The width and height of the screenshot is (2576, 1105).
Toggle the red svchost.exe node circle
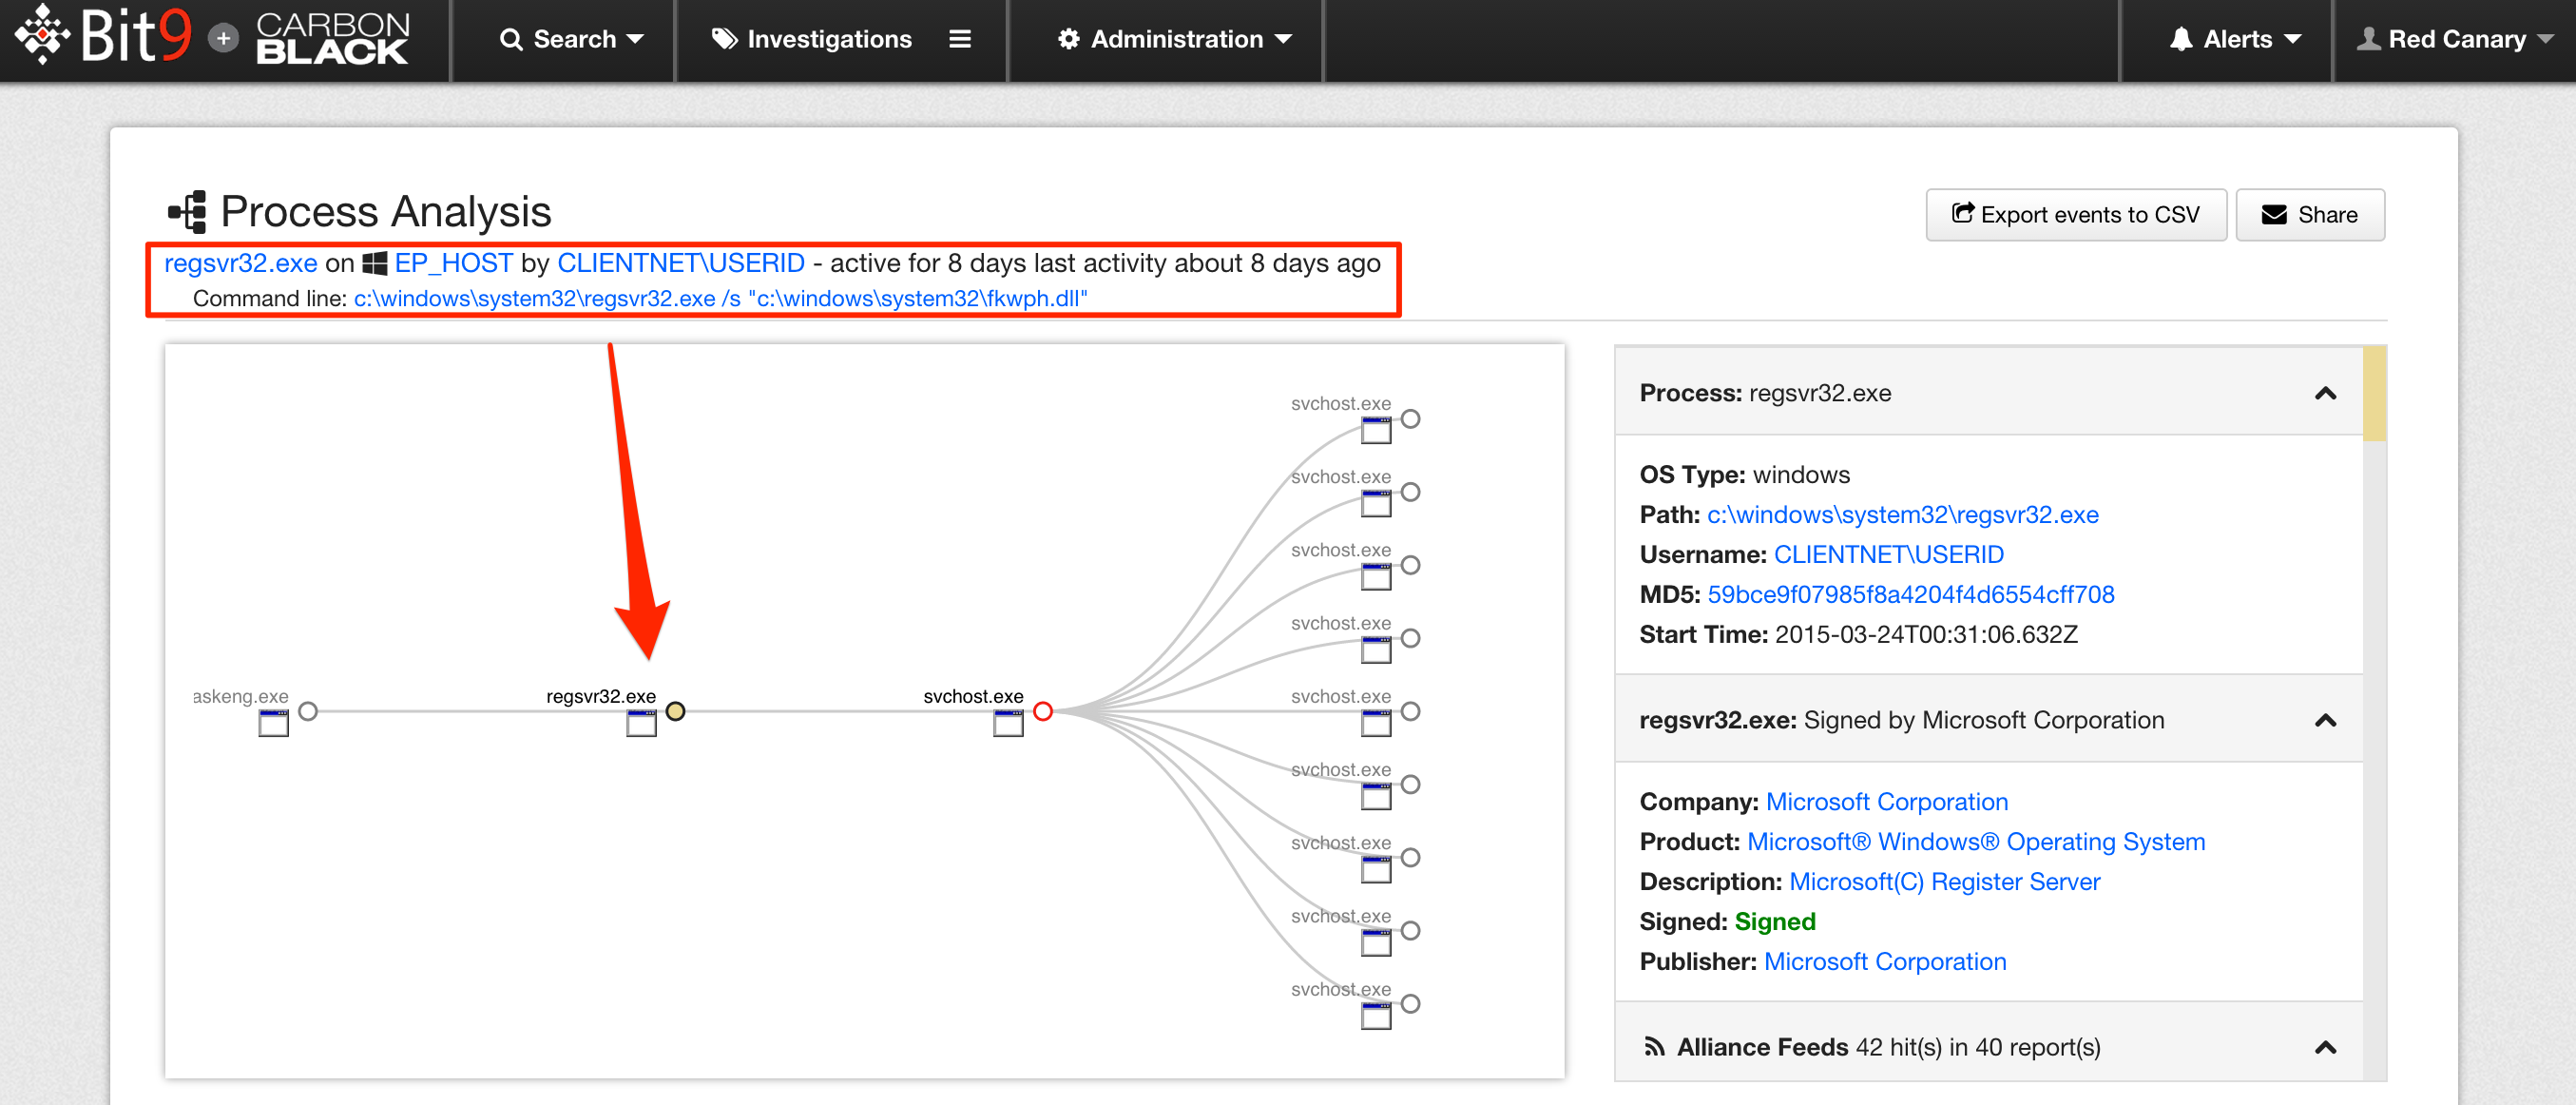pyautogui.click(x=1043, y=711)
